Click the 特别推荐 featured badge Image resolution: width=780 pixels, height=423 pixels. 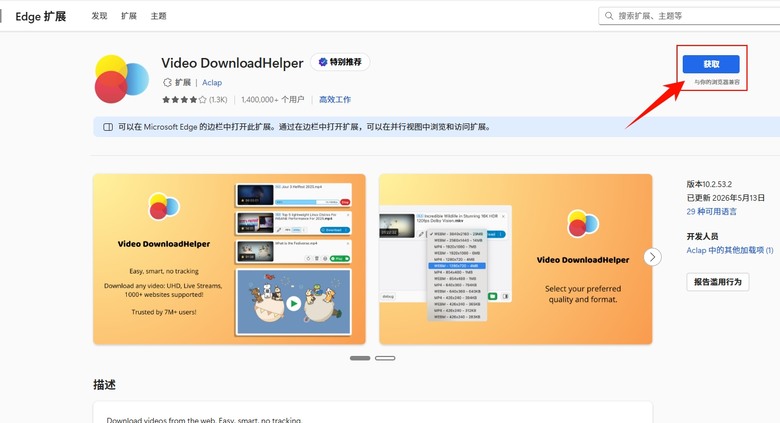(x=340, y=62)
